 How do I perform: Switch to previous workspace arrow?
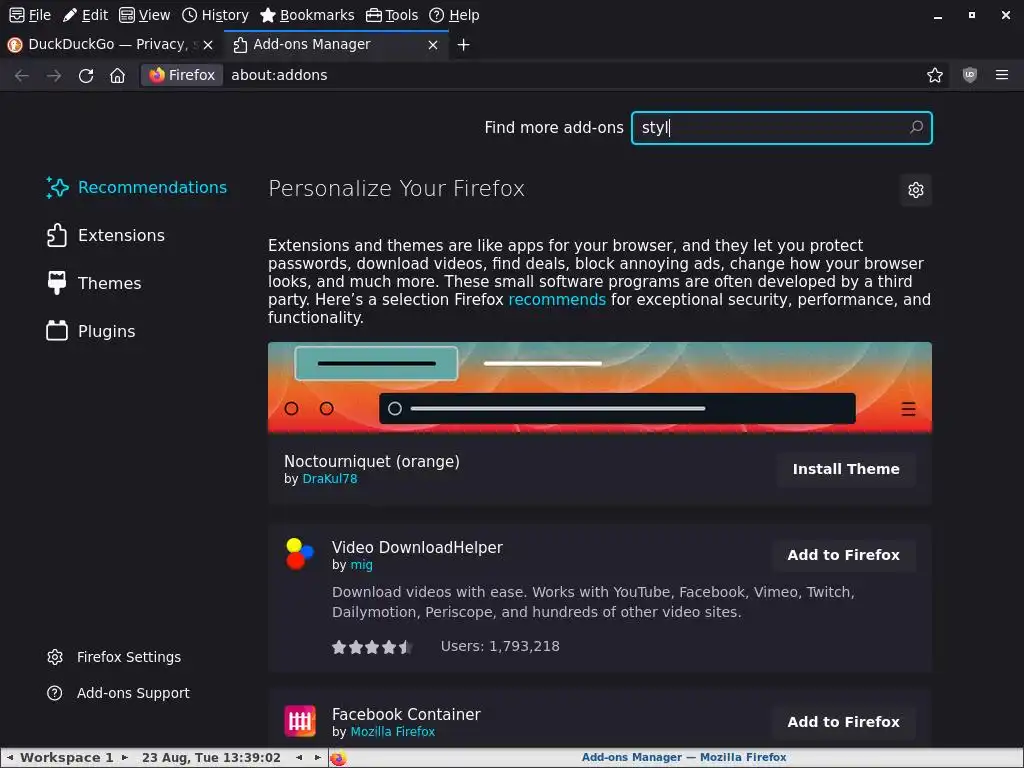pos(10,758)
